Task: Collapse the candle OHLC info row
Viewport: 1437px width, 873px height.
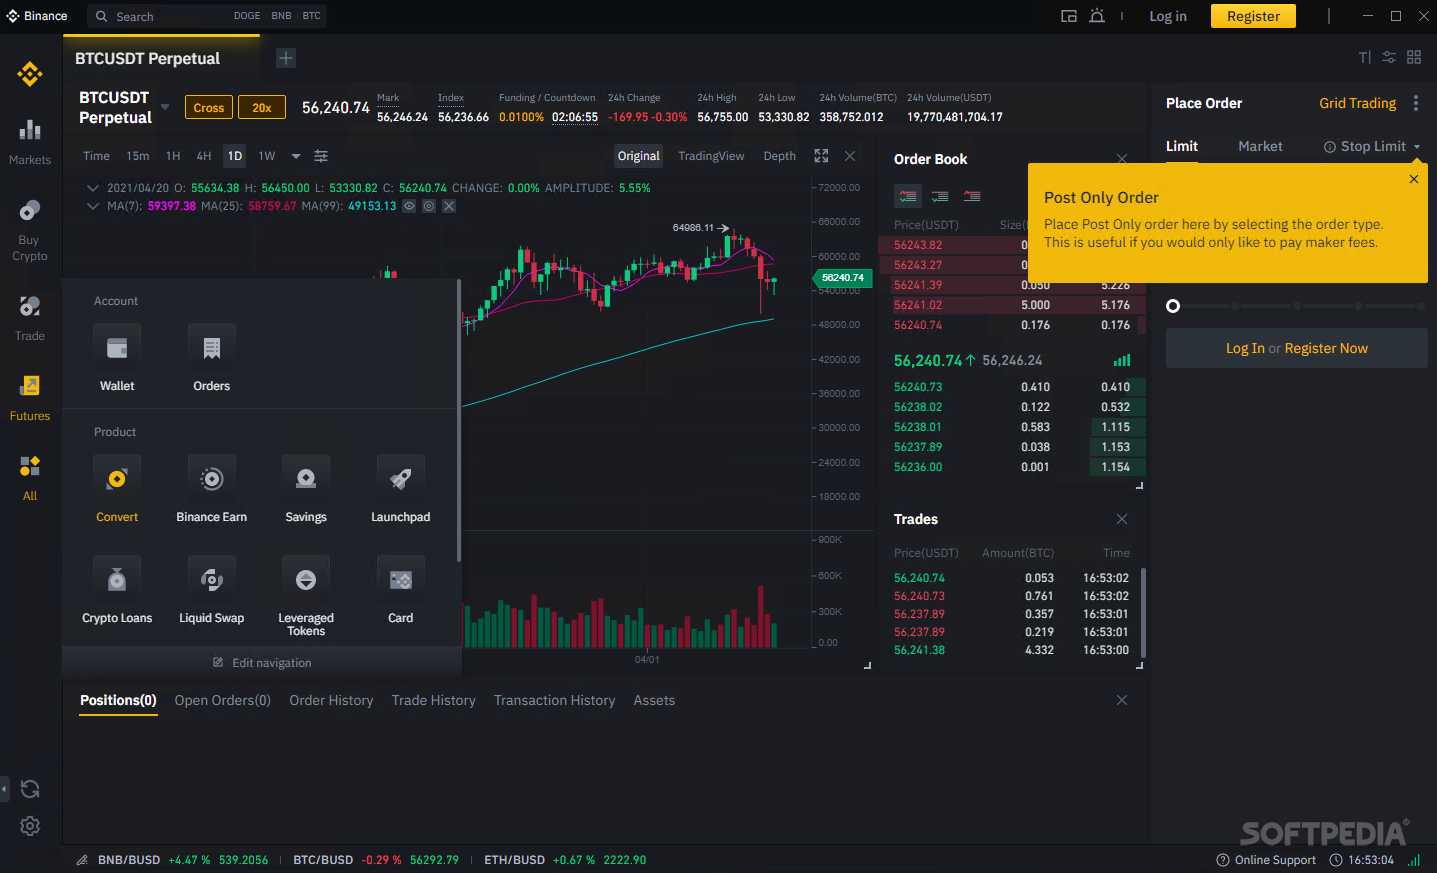Action: pyautogui.click(x=93, y=188)
